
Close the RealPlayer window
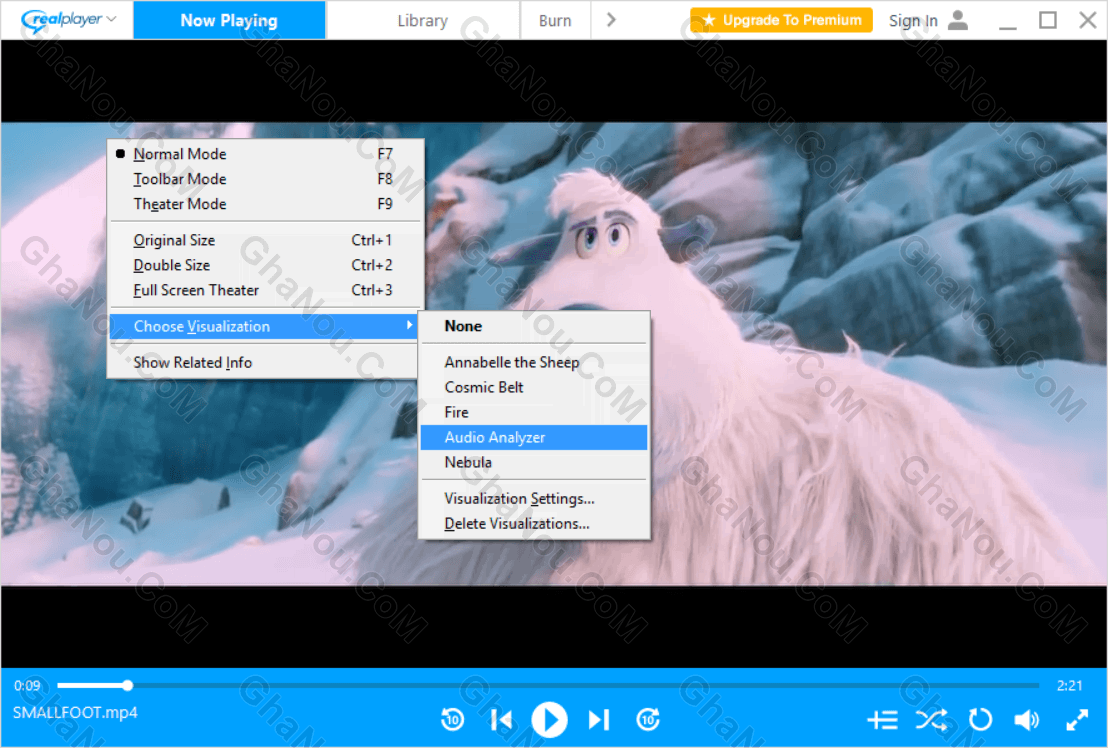(x=1088, y=20)
